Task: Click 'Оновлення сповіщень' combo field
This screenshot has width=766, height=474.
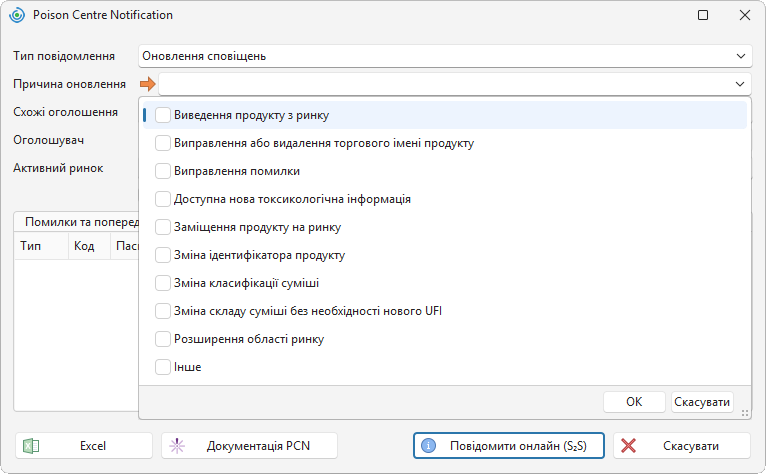Action: click(445, 56)
